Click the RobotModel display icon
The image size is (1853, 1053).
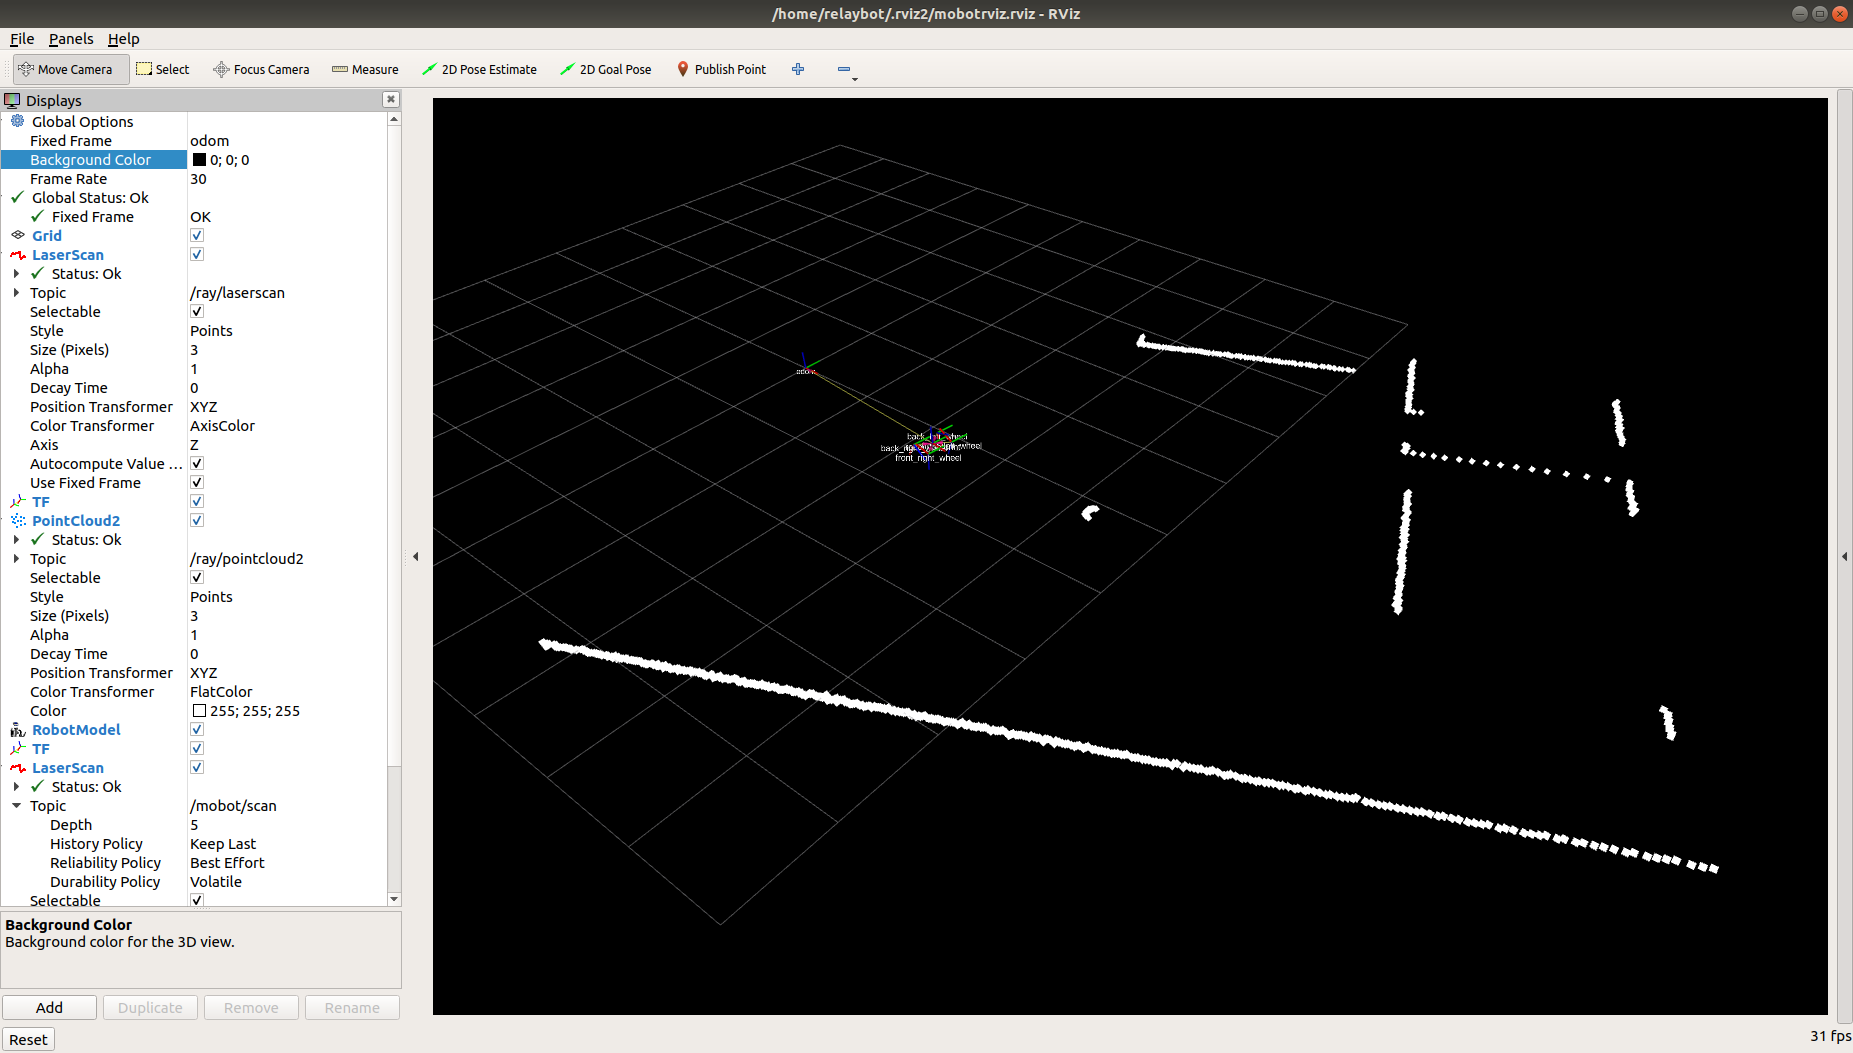click(18, 729)
